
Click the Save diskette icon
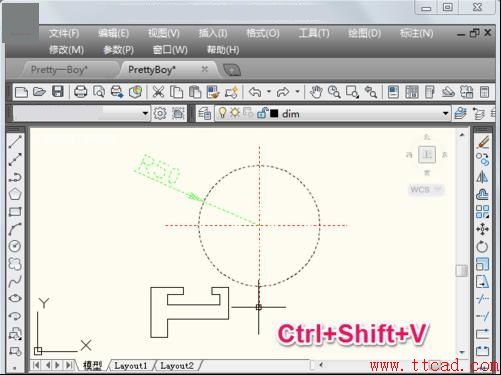click(x=58, y=92)
